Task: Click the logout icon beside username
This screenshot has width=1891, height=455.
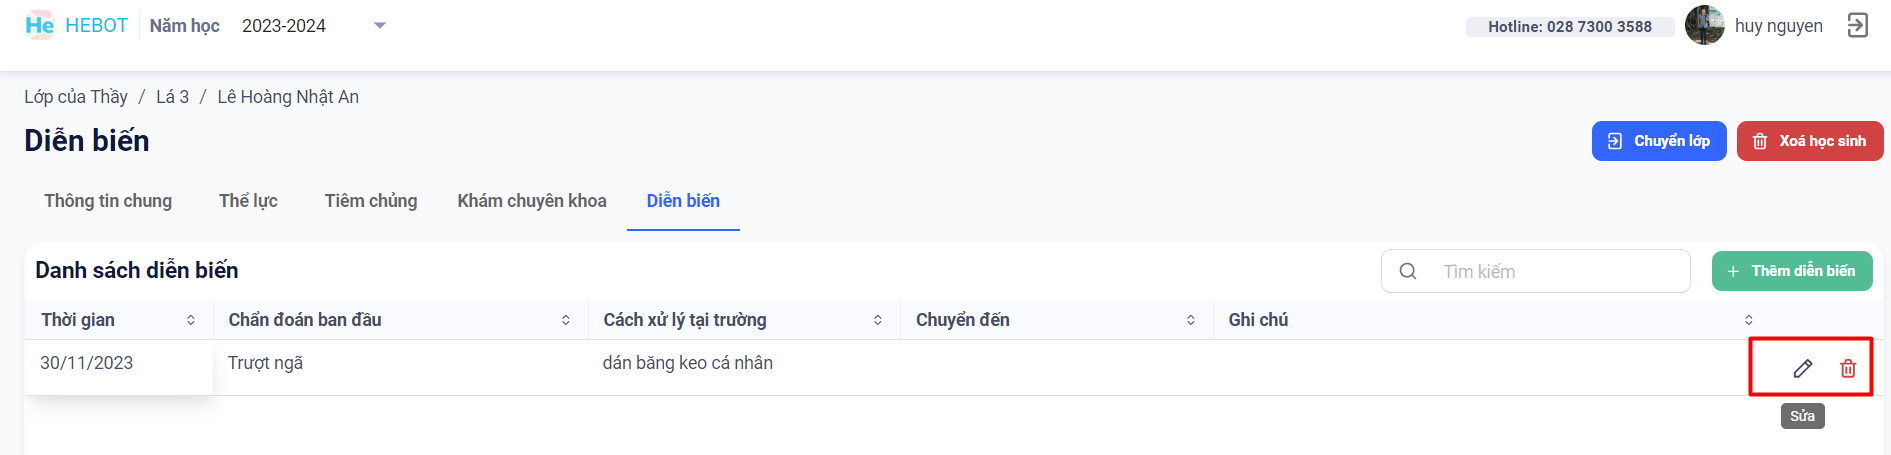Action: pos(1857,25)
